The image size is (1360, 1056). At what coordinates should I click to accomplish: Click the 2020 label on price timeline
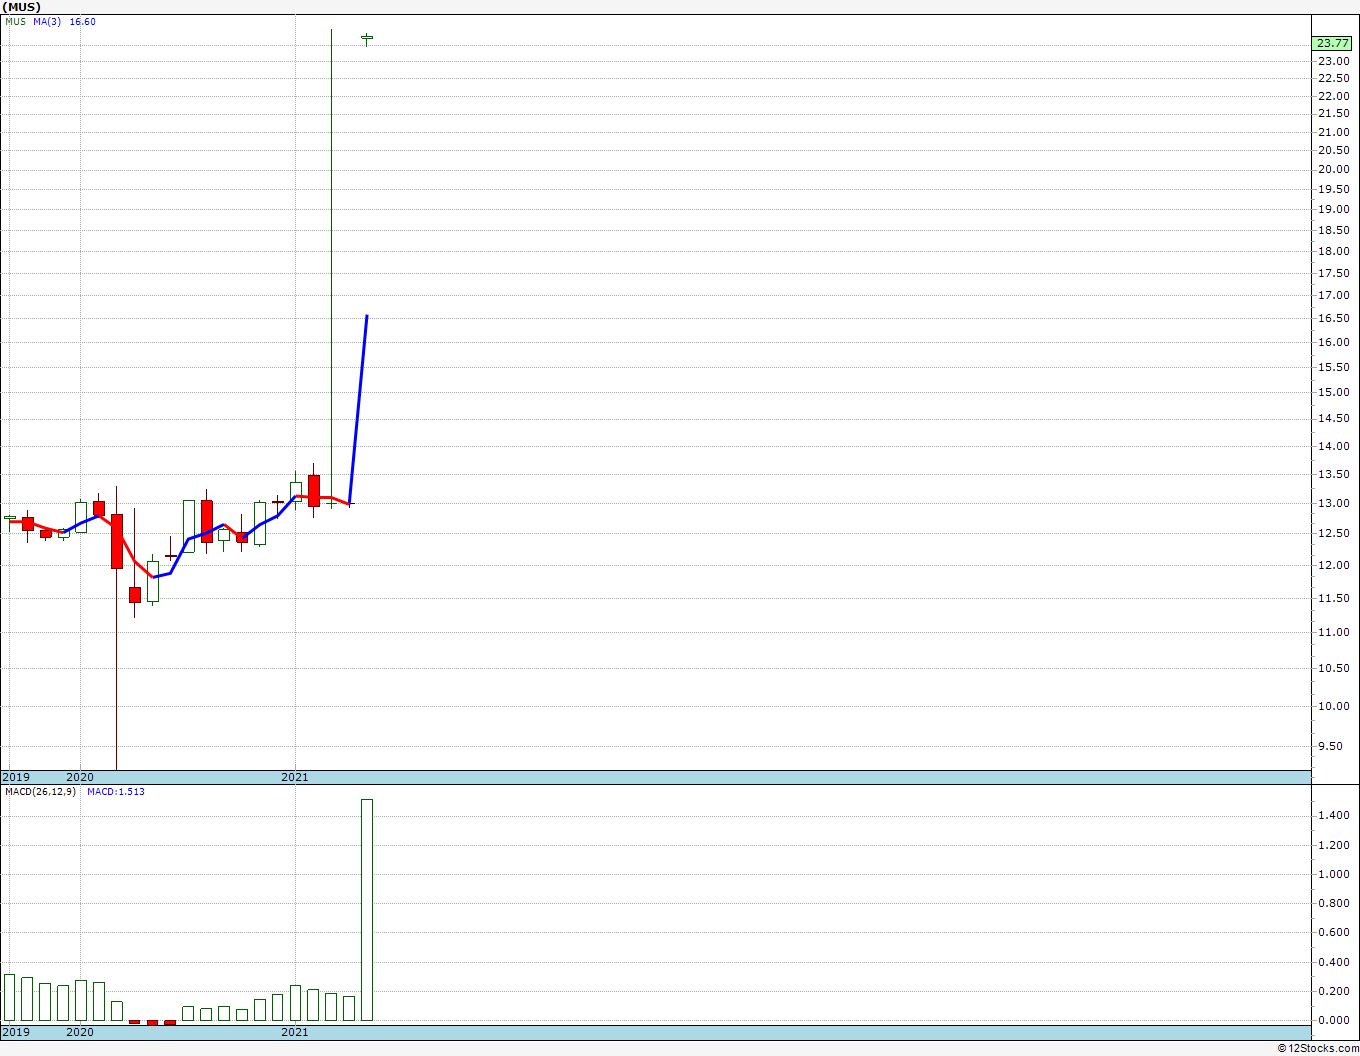[x=80, y=777]
